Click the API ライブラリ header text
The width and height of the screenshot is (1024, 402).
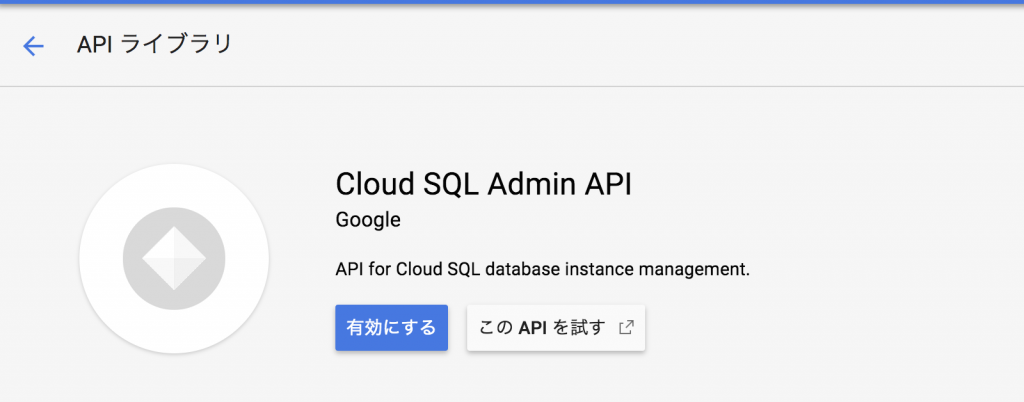155,45
